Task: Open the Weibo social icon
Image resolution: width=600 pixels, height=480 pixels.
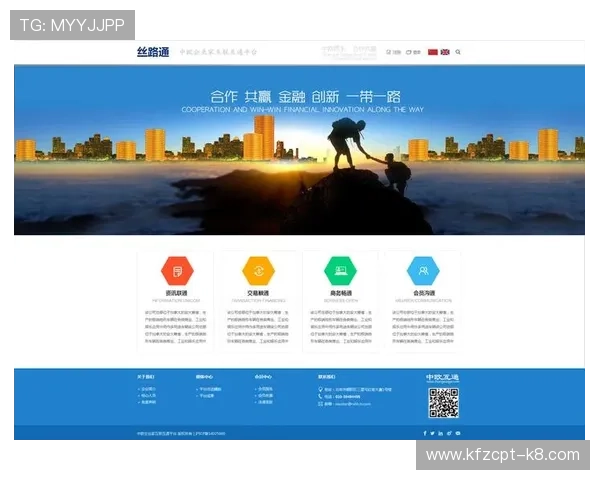Action: coord(449,433)
